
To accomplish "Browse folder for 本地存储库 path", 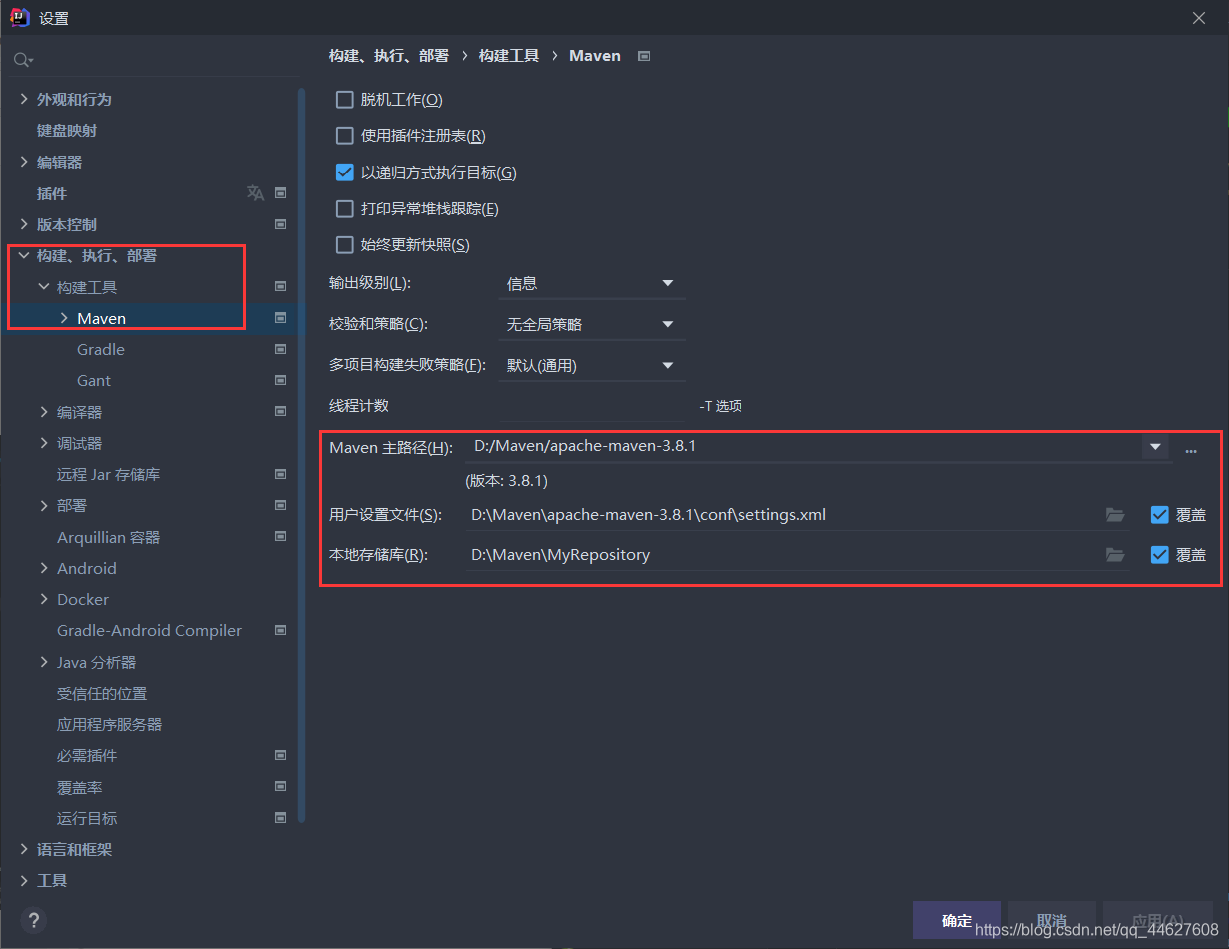I will (1115, 554).
